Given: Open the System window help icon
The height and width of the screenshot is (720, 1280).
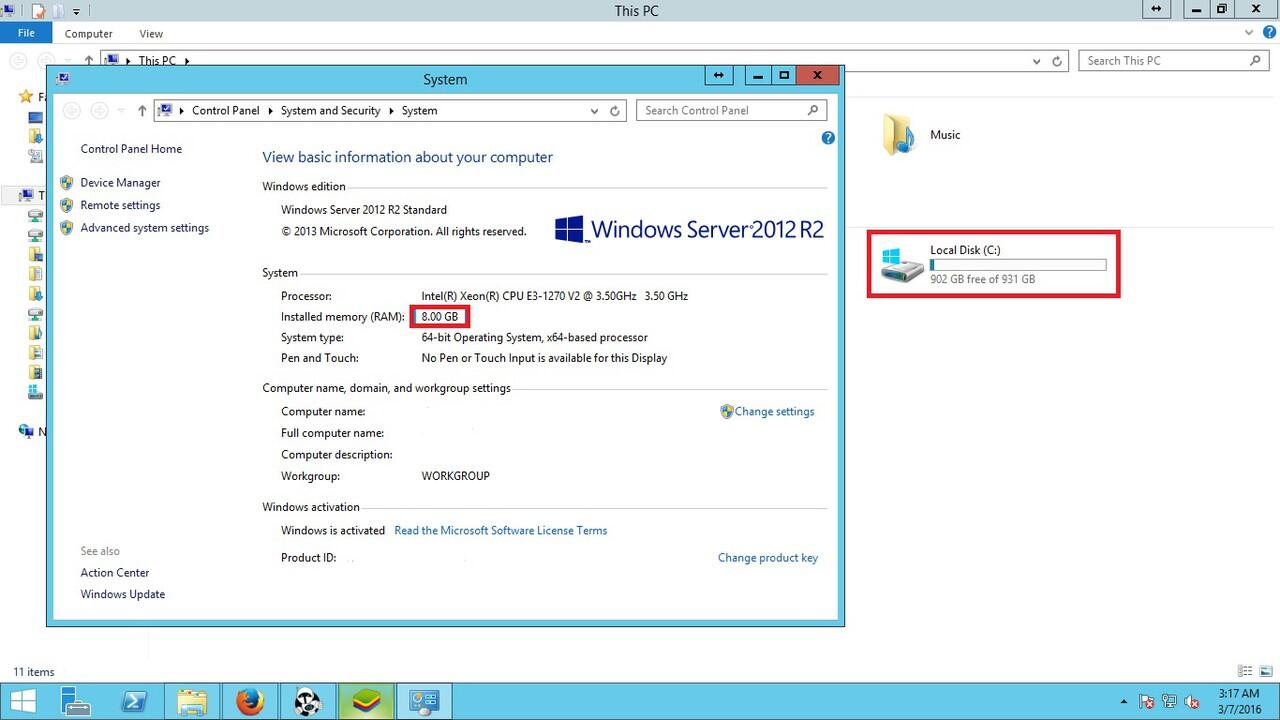Looking at the screenshot, I should (828, 138).
